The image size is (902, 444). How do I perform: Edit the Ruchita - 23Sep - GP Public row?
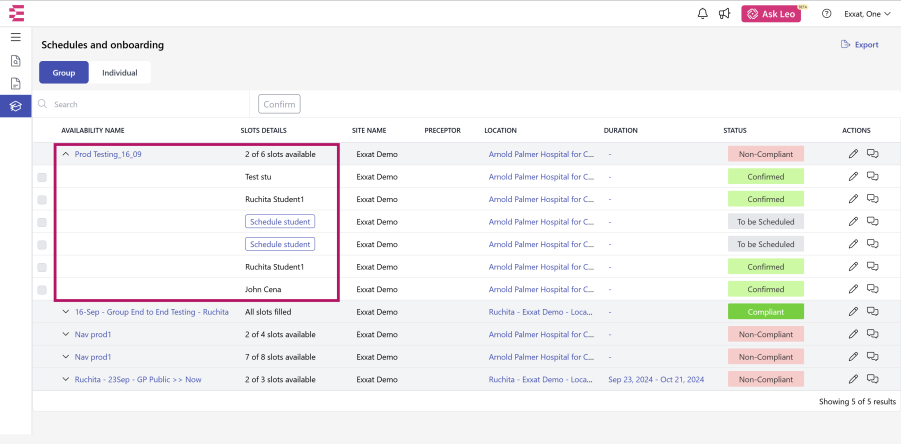click(x=853, y=379)
